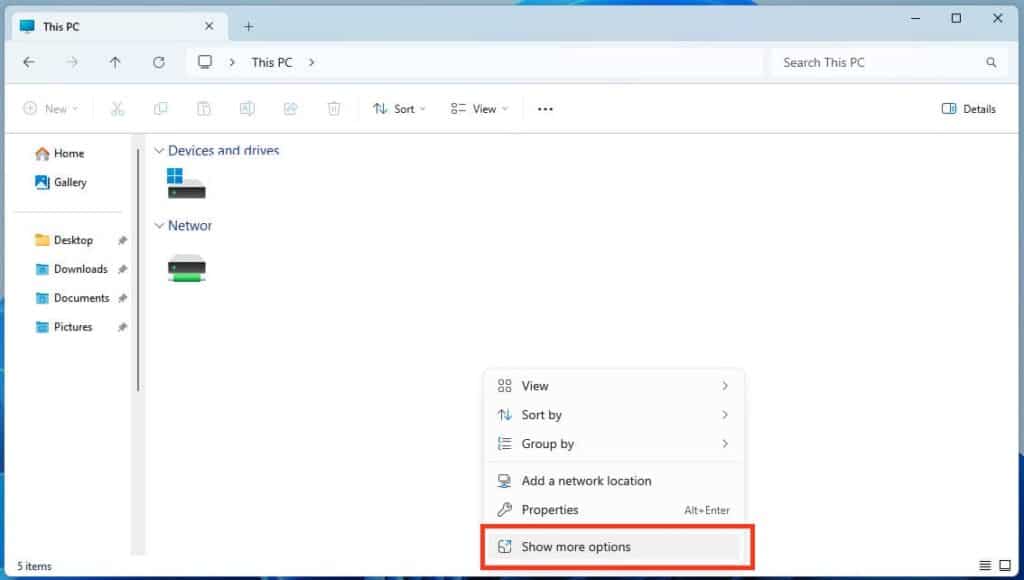
Task: Expand chevron before This PC in address bar
Action: click(x=232, y=63)
